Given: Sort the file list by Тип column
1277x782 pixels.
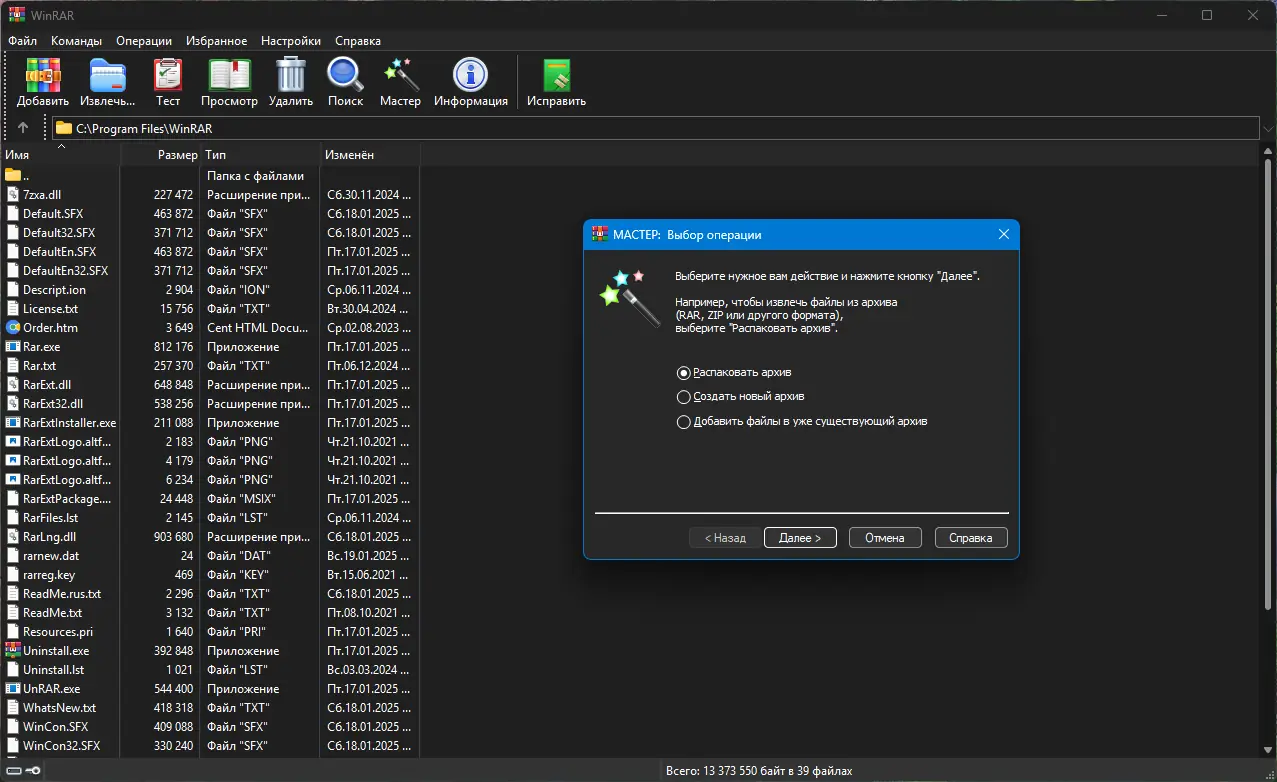Looking at the screenshot, I should [260, 155].
